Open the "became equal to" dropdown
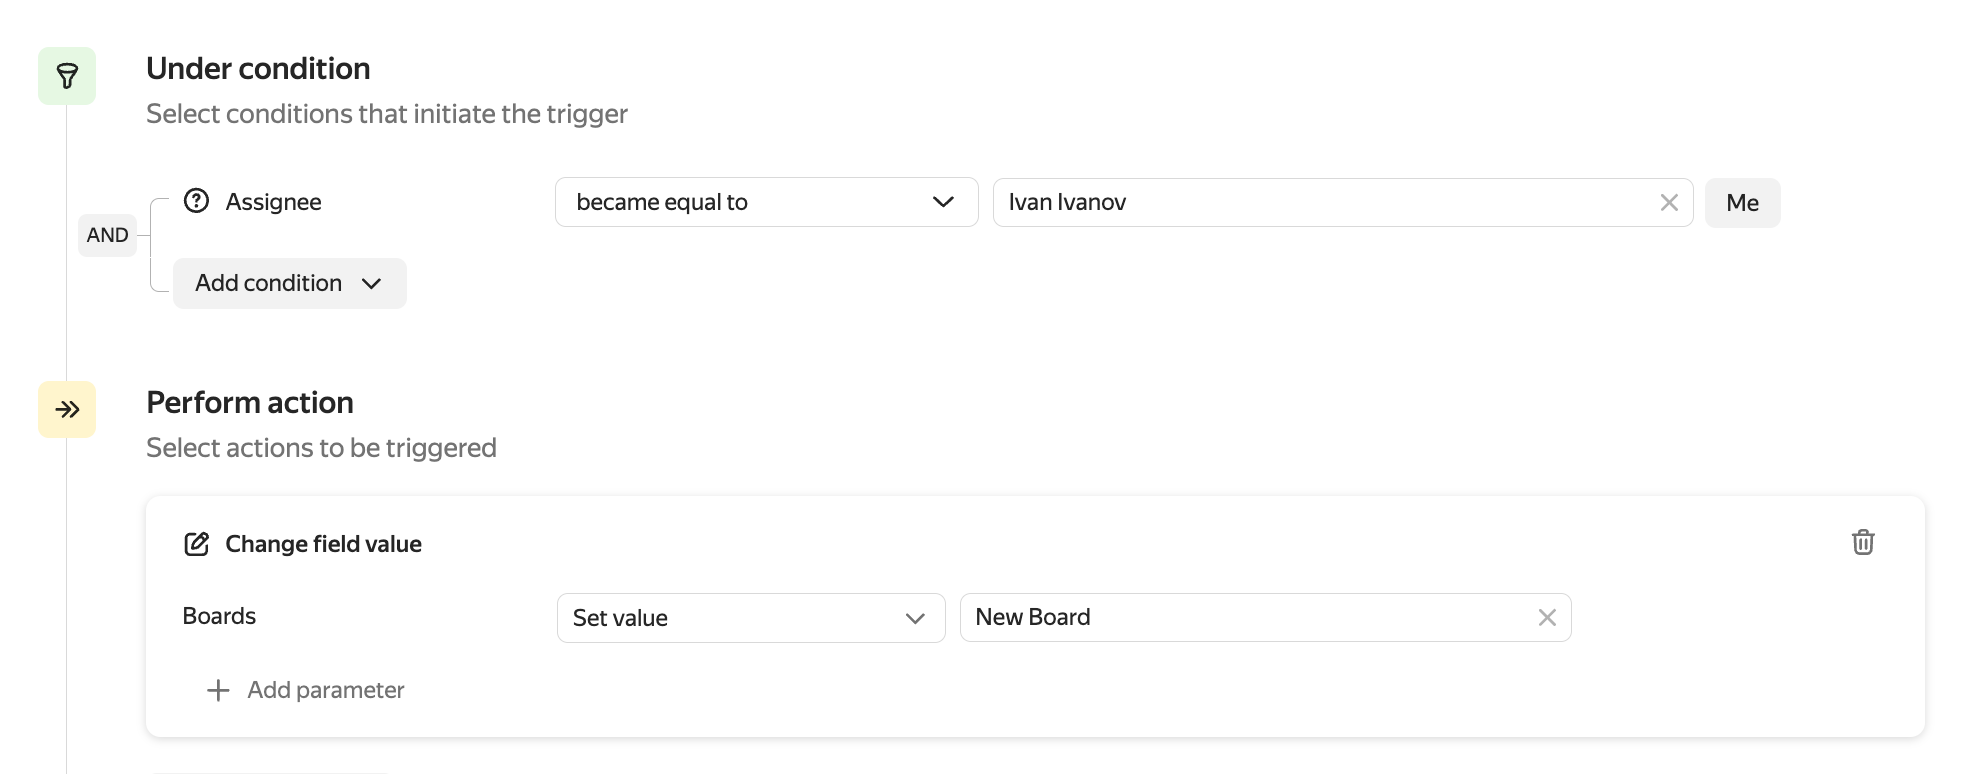This screenshot has height=774, width=1970. 766,203
